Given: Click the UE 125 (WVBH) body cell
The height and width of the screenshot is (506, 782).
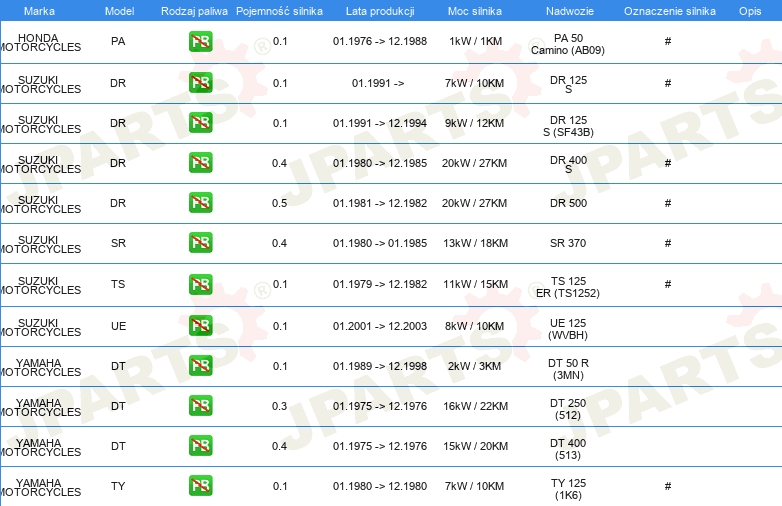Looking at the screenshot, I should coord(568,329).
